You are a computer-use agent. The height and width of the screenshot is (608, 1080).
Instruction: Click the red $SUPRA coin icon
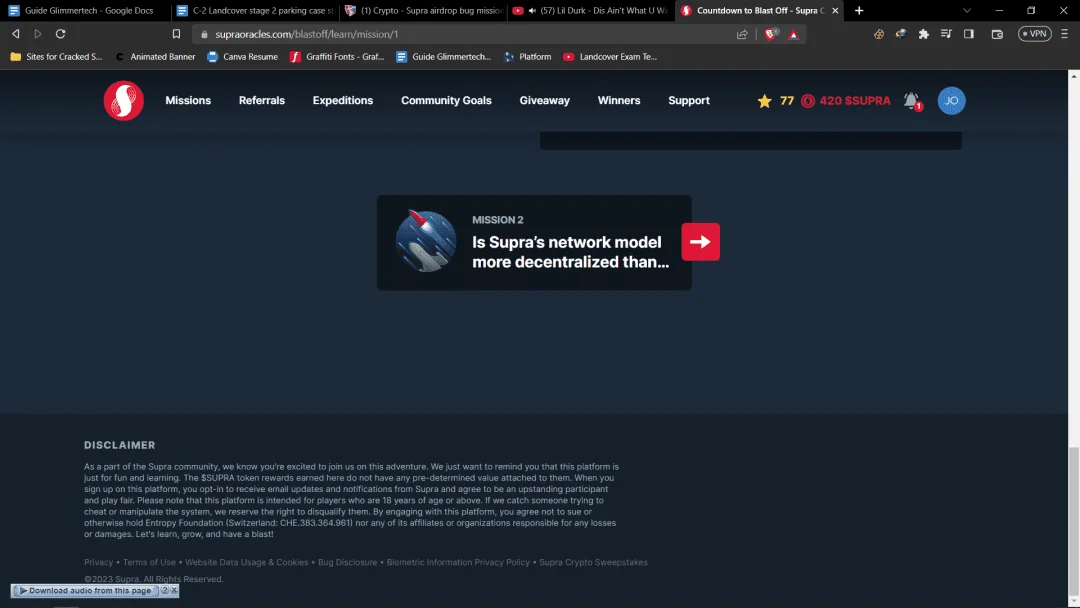click(808, 101)
